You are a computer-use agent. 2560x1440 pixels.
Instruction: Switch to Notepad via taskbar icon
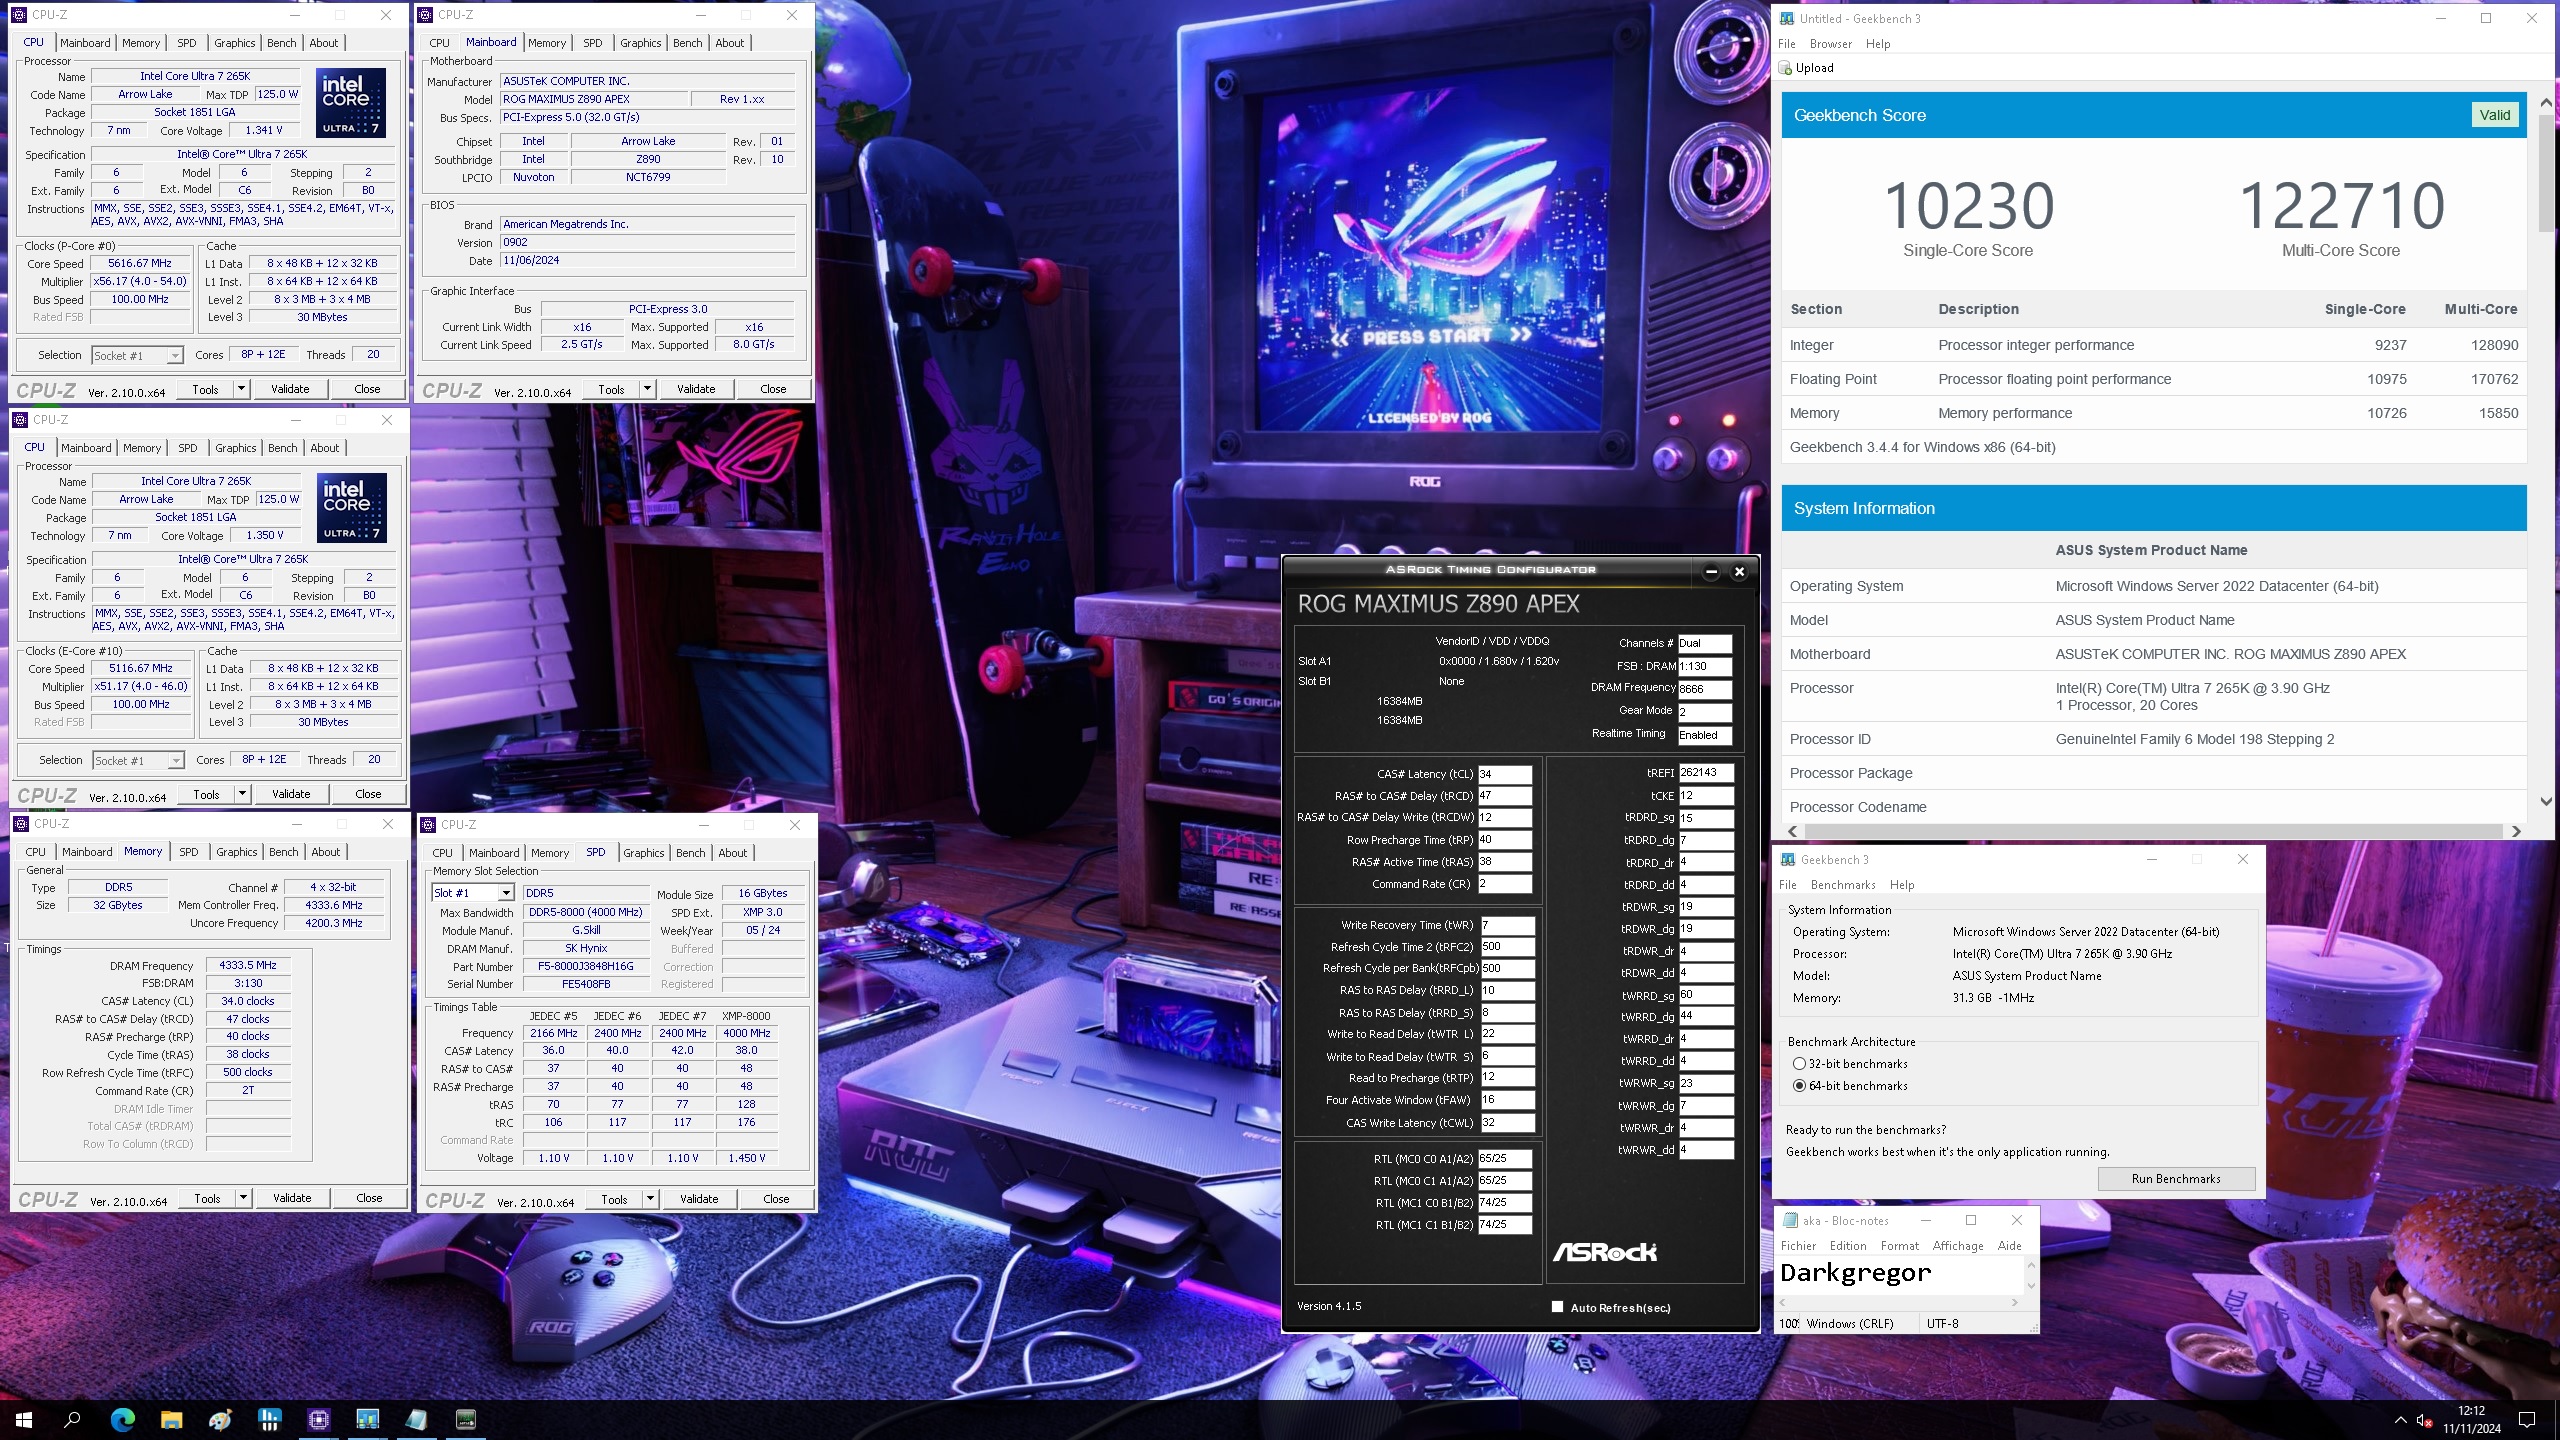coord(416,1419)
